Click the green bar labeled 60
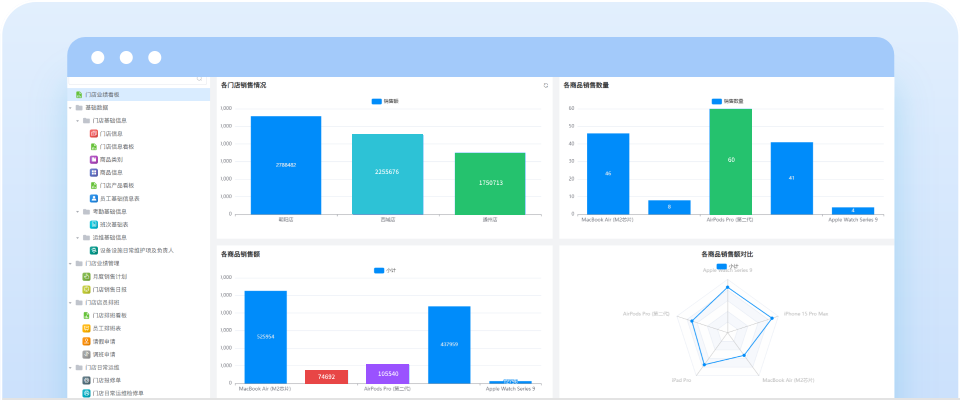960x400 pixels. pyautogui.click(x=730, y=162)
